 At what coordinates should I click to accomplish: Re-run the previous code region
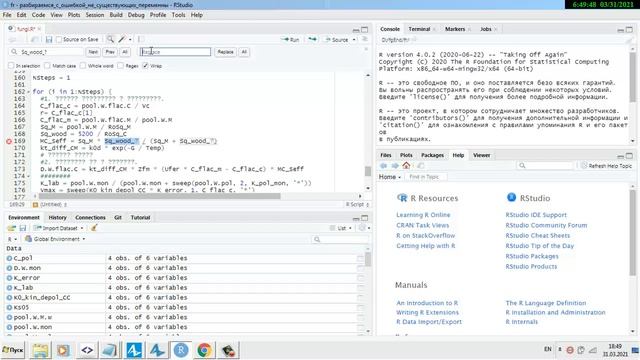312,39
